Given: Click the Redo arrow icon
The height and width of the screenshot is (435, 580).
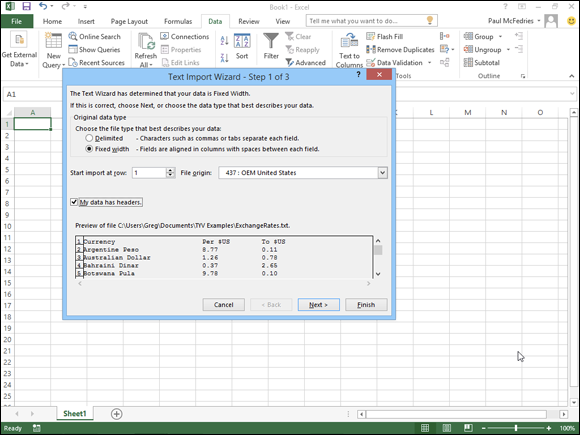Looking at the screenshot, I should [x=65, y=6].
